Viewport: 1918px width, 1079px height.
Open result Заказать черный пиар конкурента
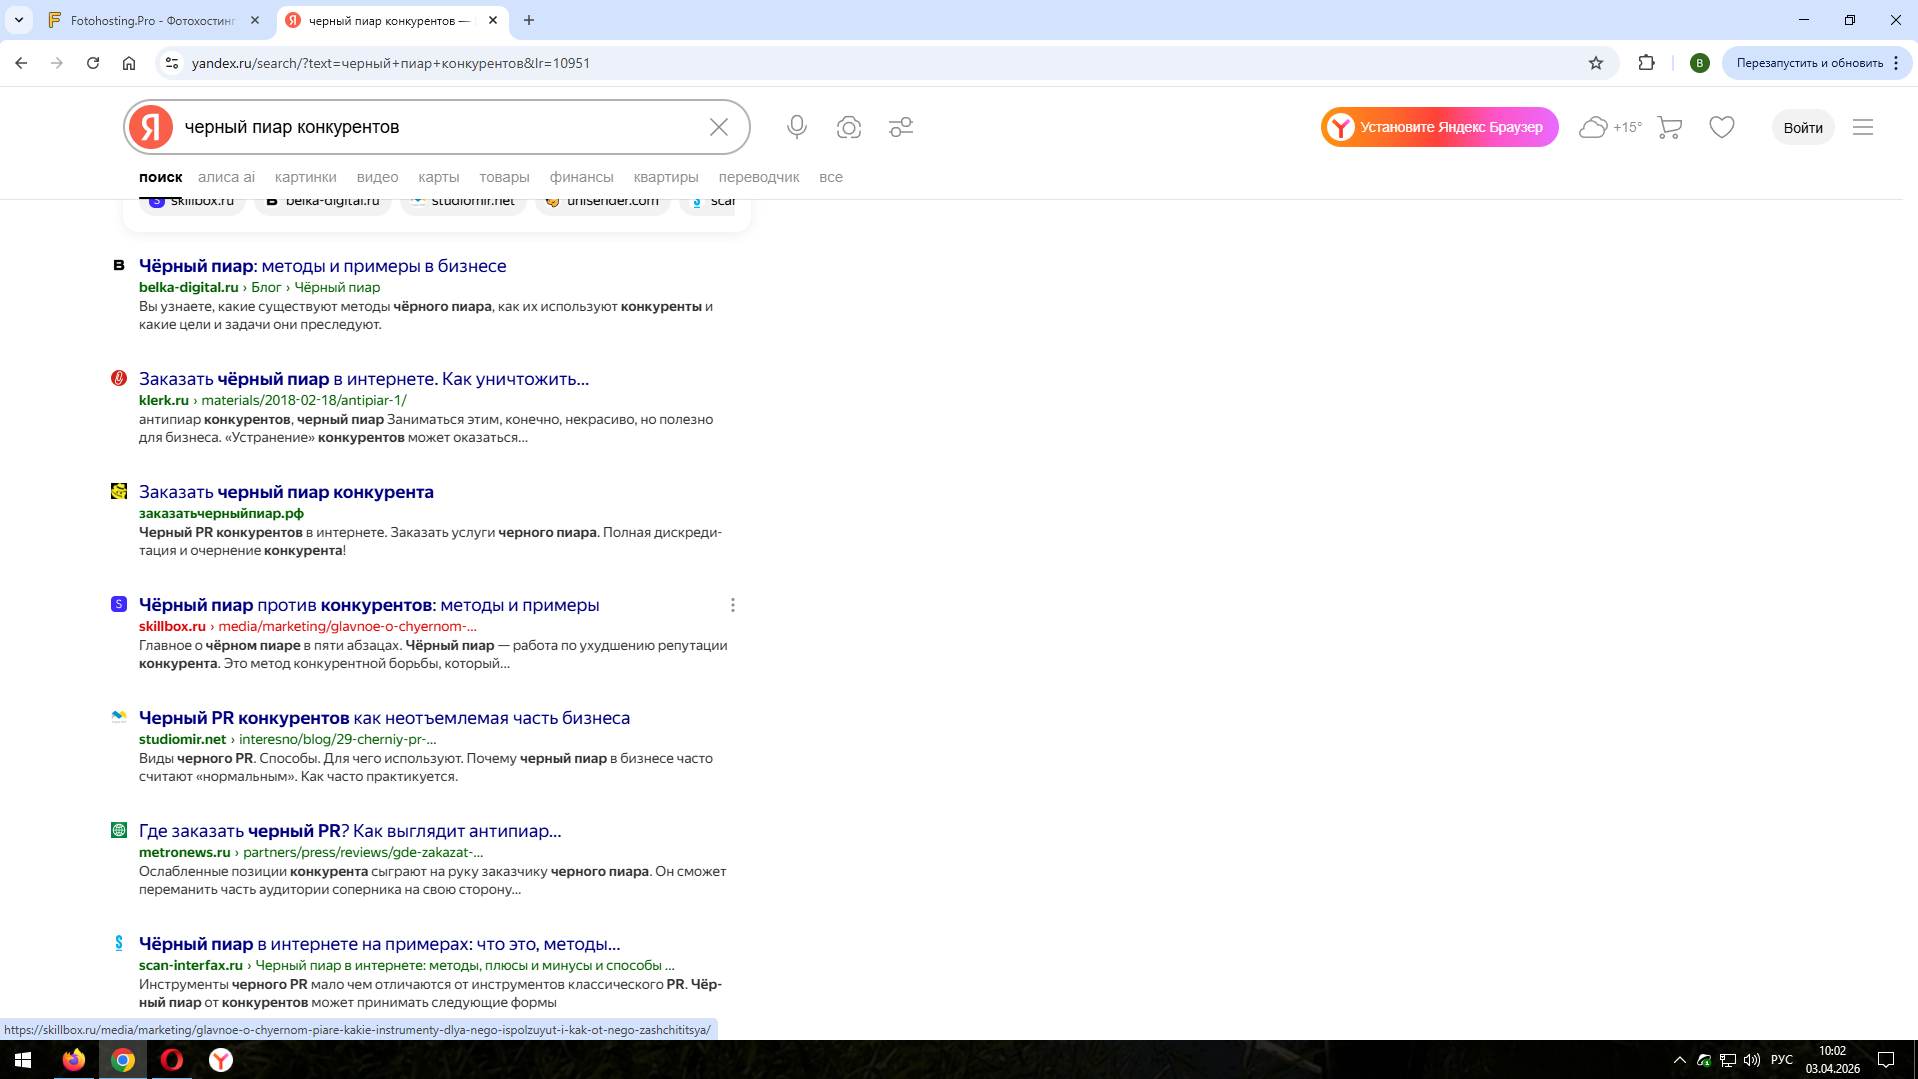286,492
